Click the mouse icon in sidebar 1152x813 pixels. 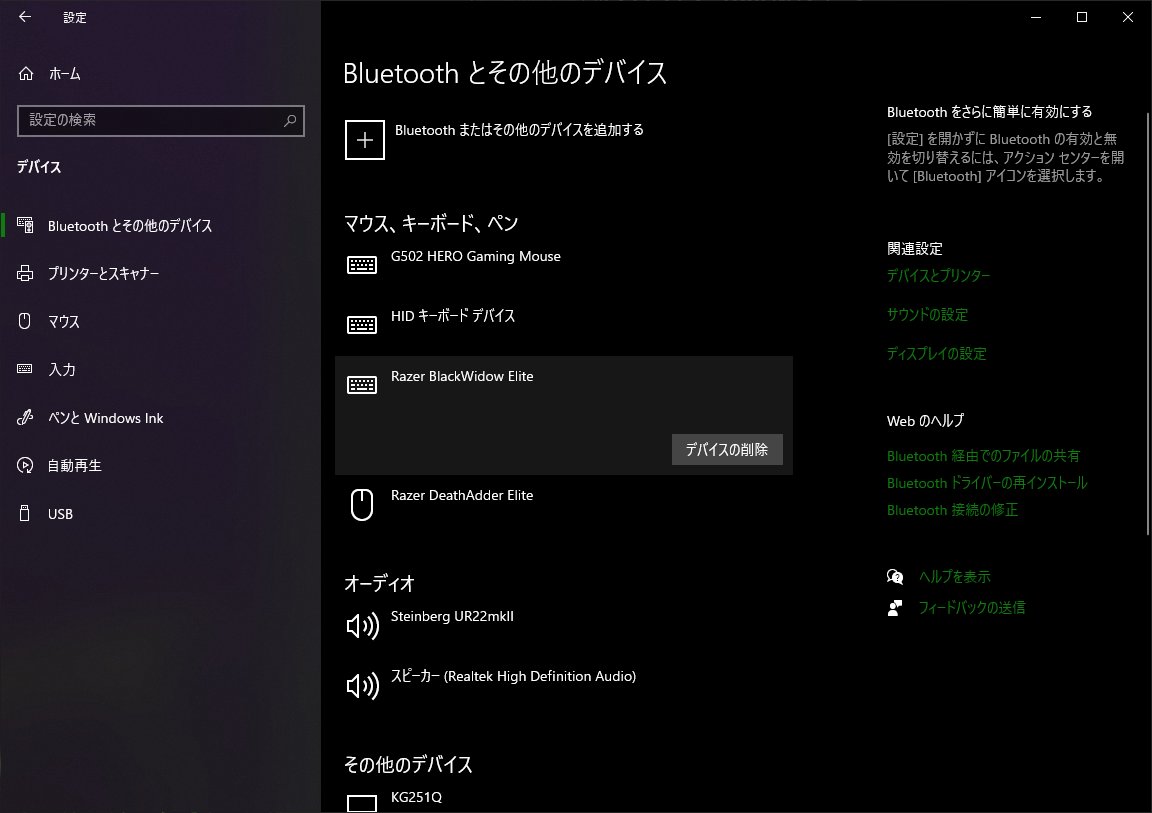click(25, 321)
